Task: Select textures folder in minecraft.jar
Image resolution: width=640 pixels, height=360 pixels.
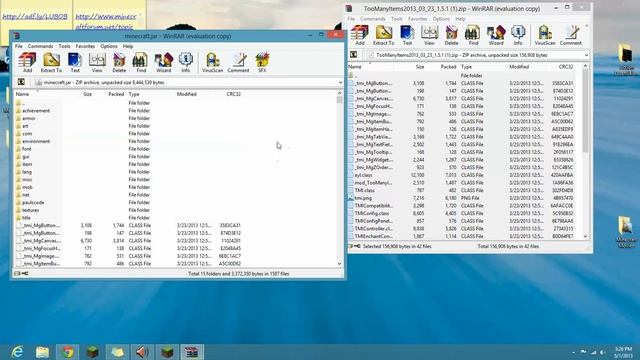Action: [31, 210]
